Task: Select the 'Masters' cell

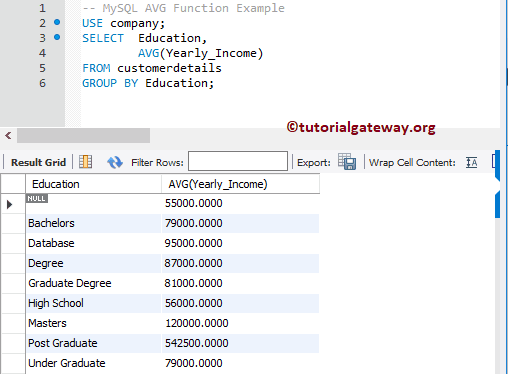Action: click(x=93, y=323)
